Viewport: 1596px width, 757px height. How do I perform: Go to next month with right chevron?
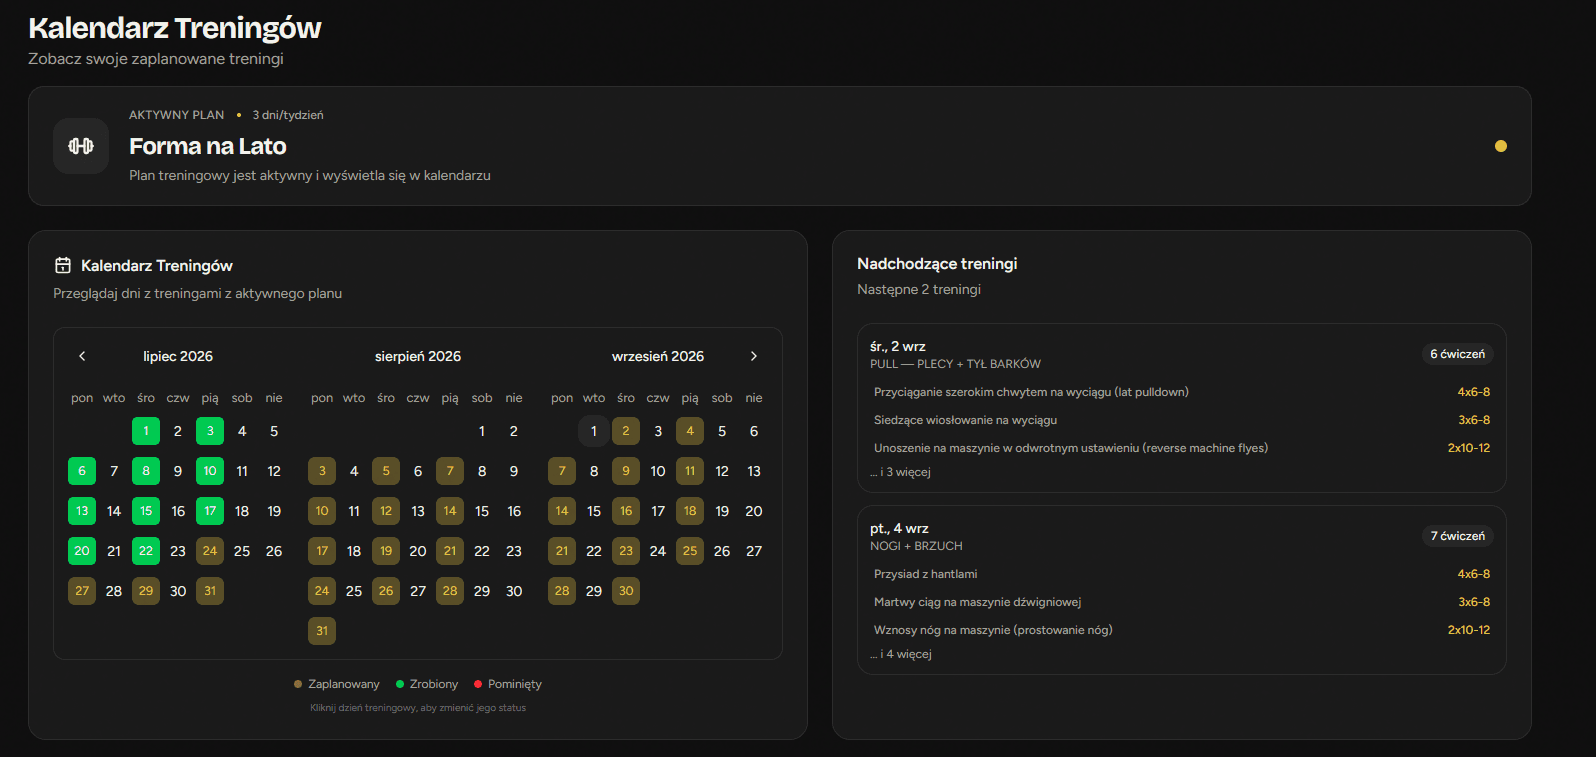(x=754, y=356)
